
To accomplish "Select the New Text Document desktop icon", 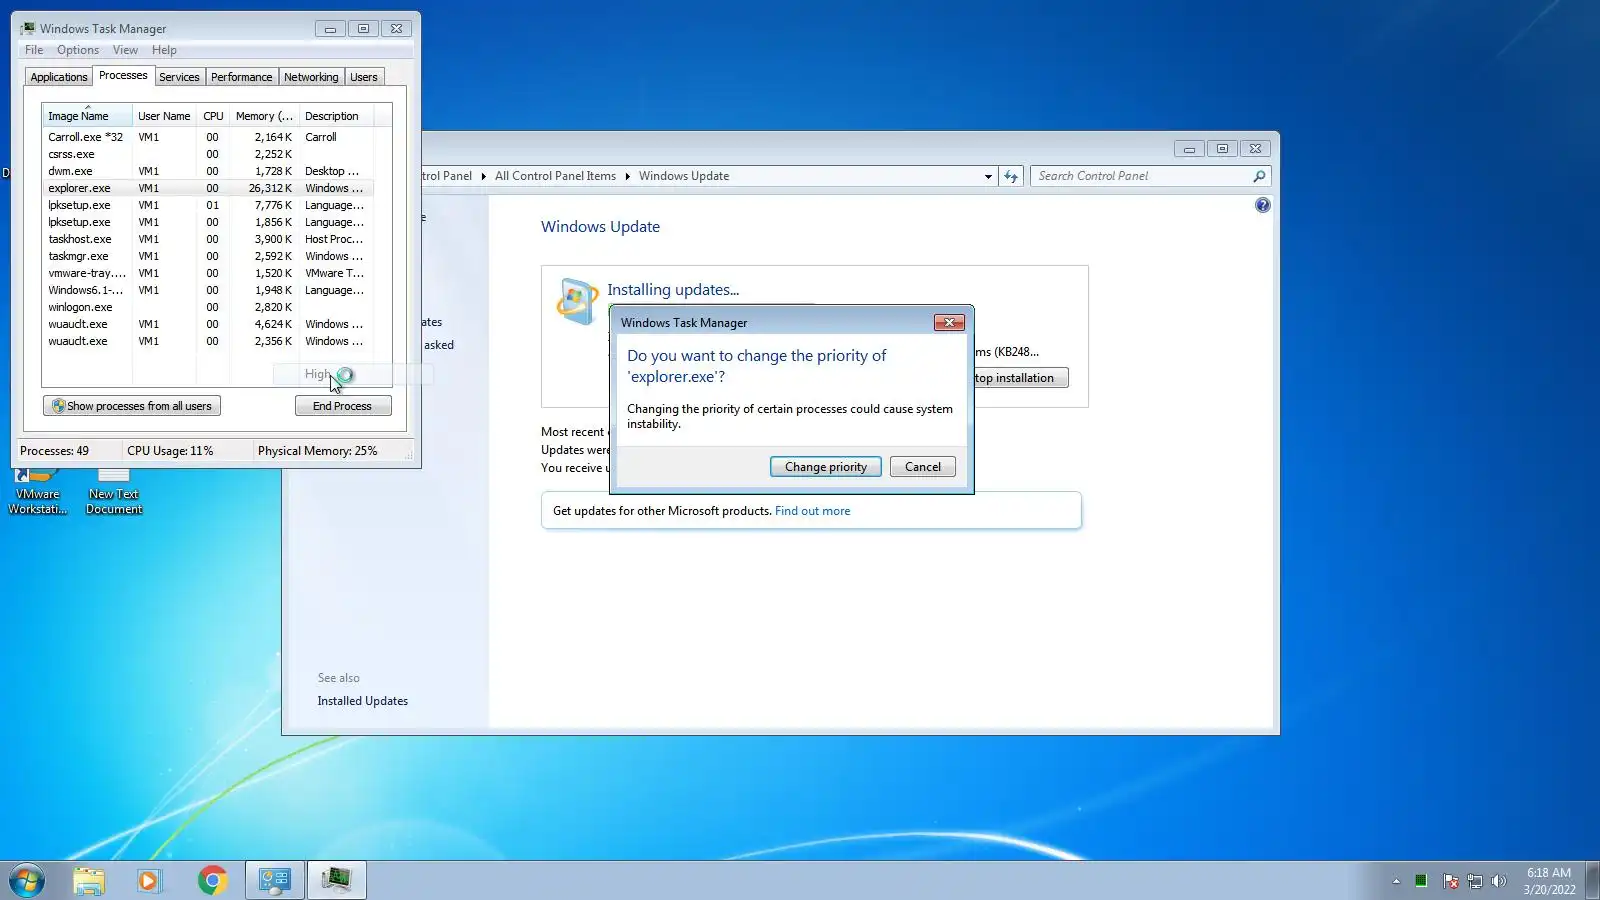I will pos(114,491).
